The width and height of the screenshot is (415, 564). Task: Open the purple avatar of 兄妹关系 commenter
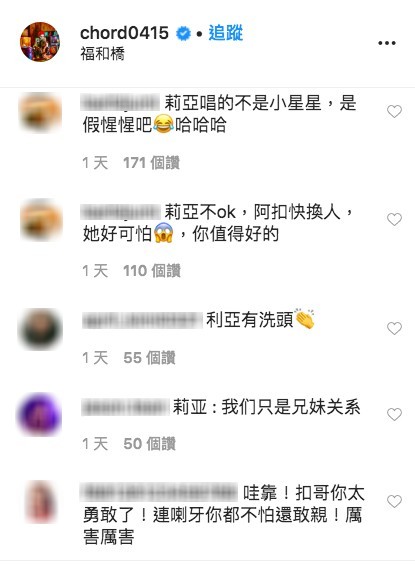tap(40, 414)
